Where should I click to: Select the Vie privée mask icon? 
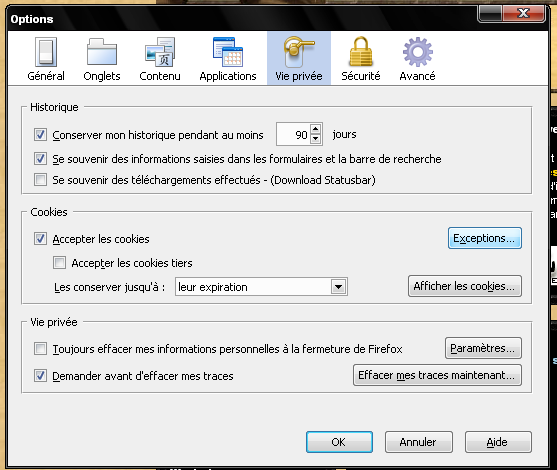pos(299,52)
